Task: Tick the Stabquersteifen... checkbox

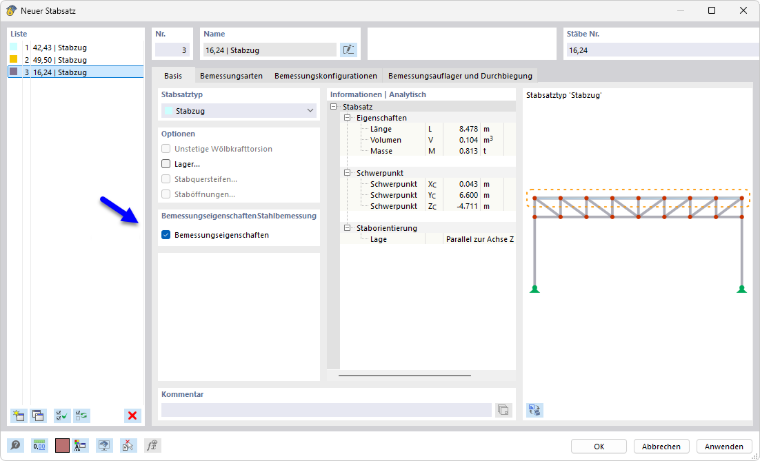Action: pyautogui.click(x=166, y=179)
